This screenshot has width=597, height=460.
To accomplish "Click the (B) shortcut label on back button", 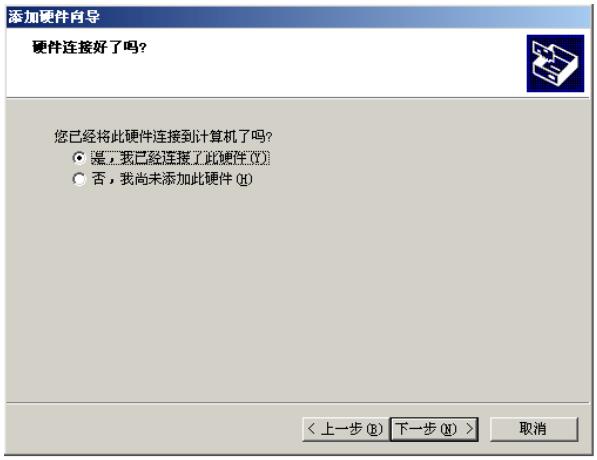I will point(374,429).
